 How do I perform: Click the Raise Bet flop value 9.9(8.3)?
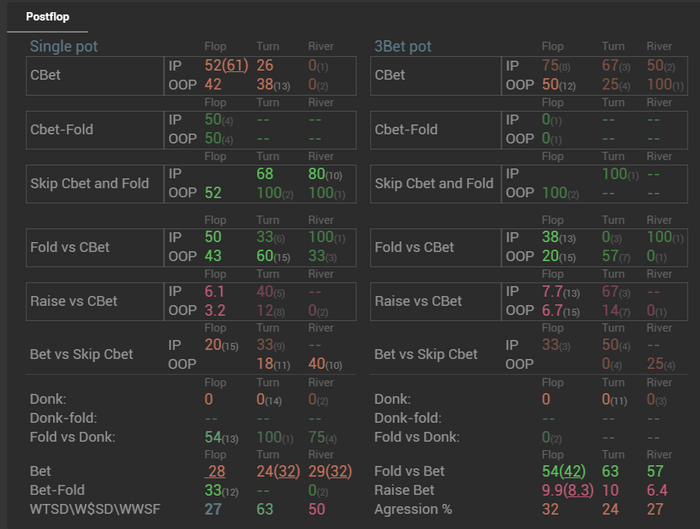563,490
